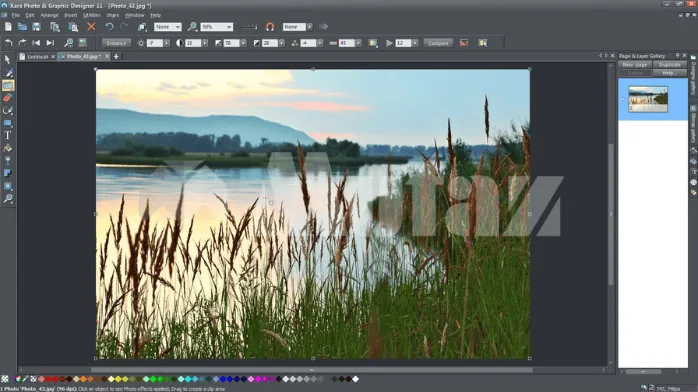Click the Paste clipboard icon
The width and height of the screenshot is (698, 392).
pyautogui.click(x=73, y=27)
